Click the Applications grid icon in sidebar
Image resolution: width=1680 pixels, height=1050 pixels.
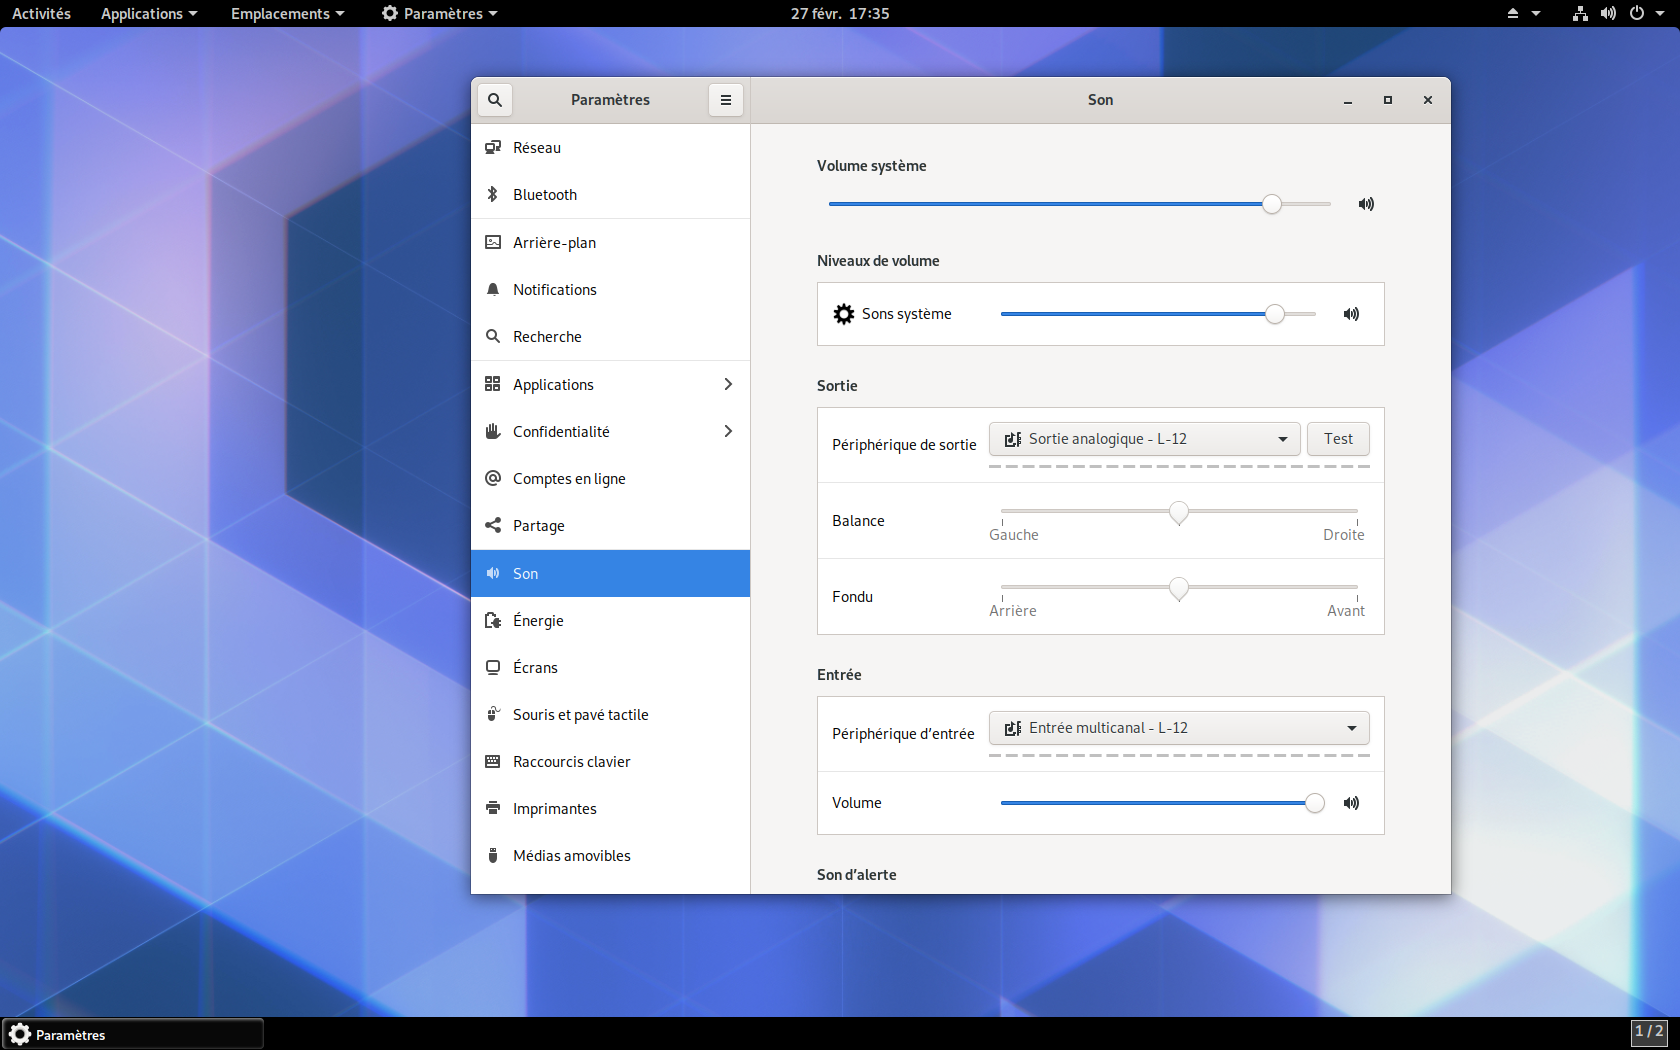point(493,385)
